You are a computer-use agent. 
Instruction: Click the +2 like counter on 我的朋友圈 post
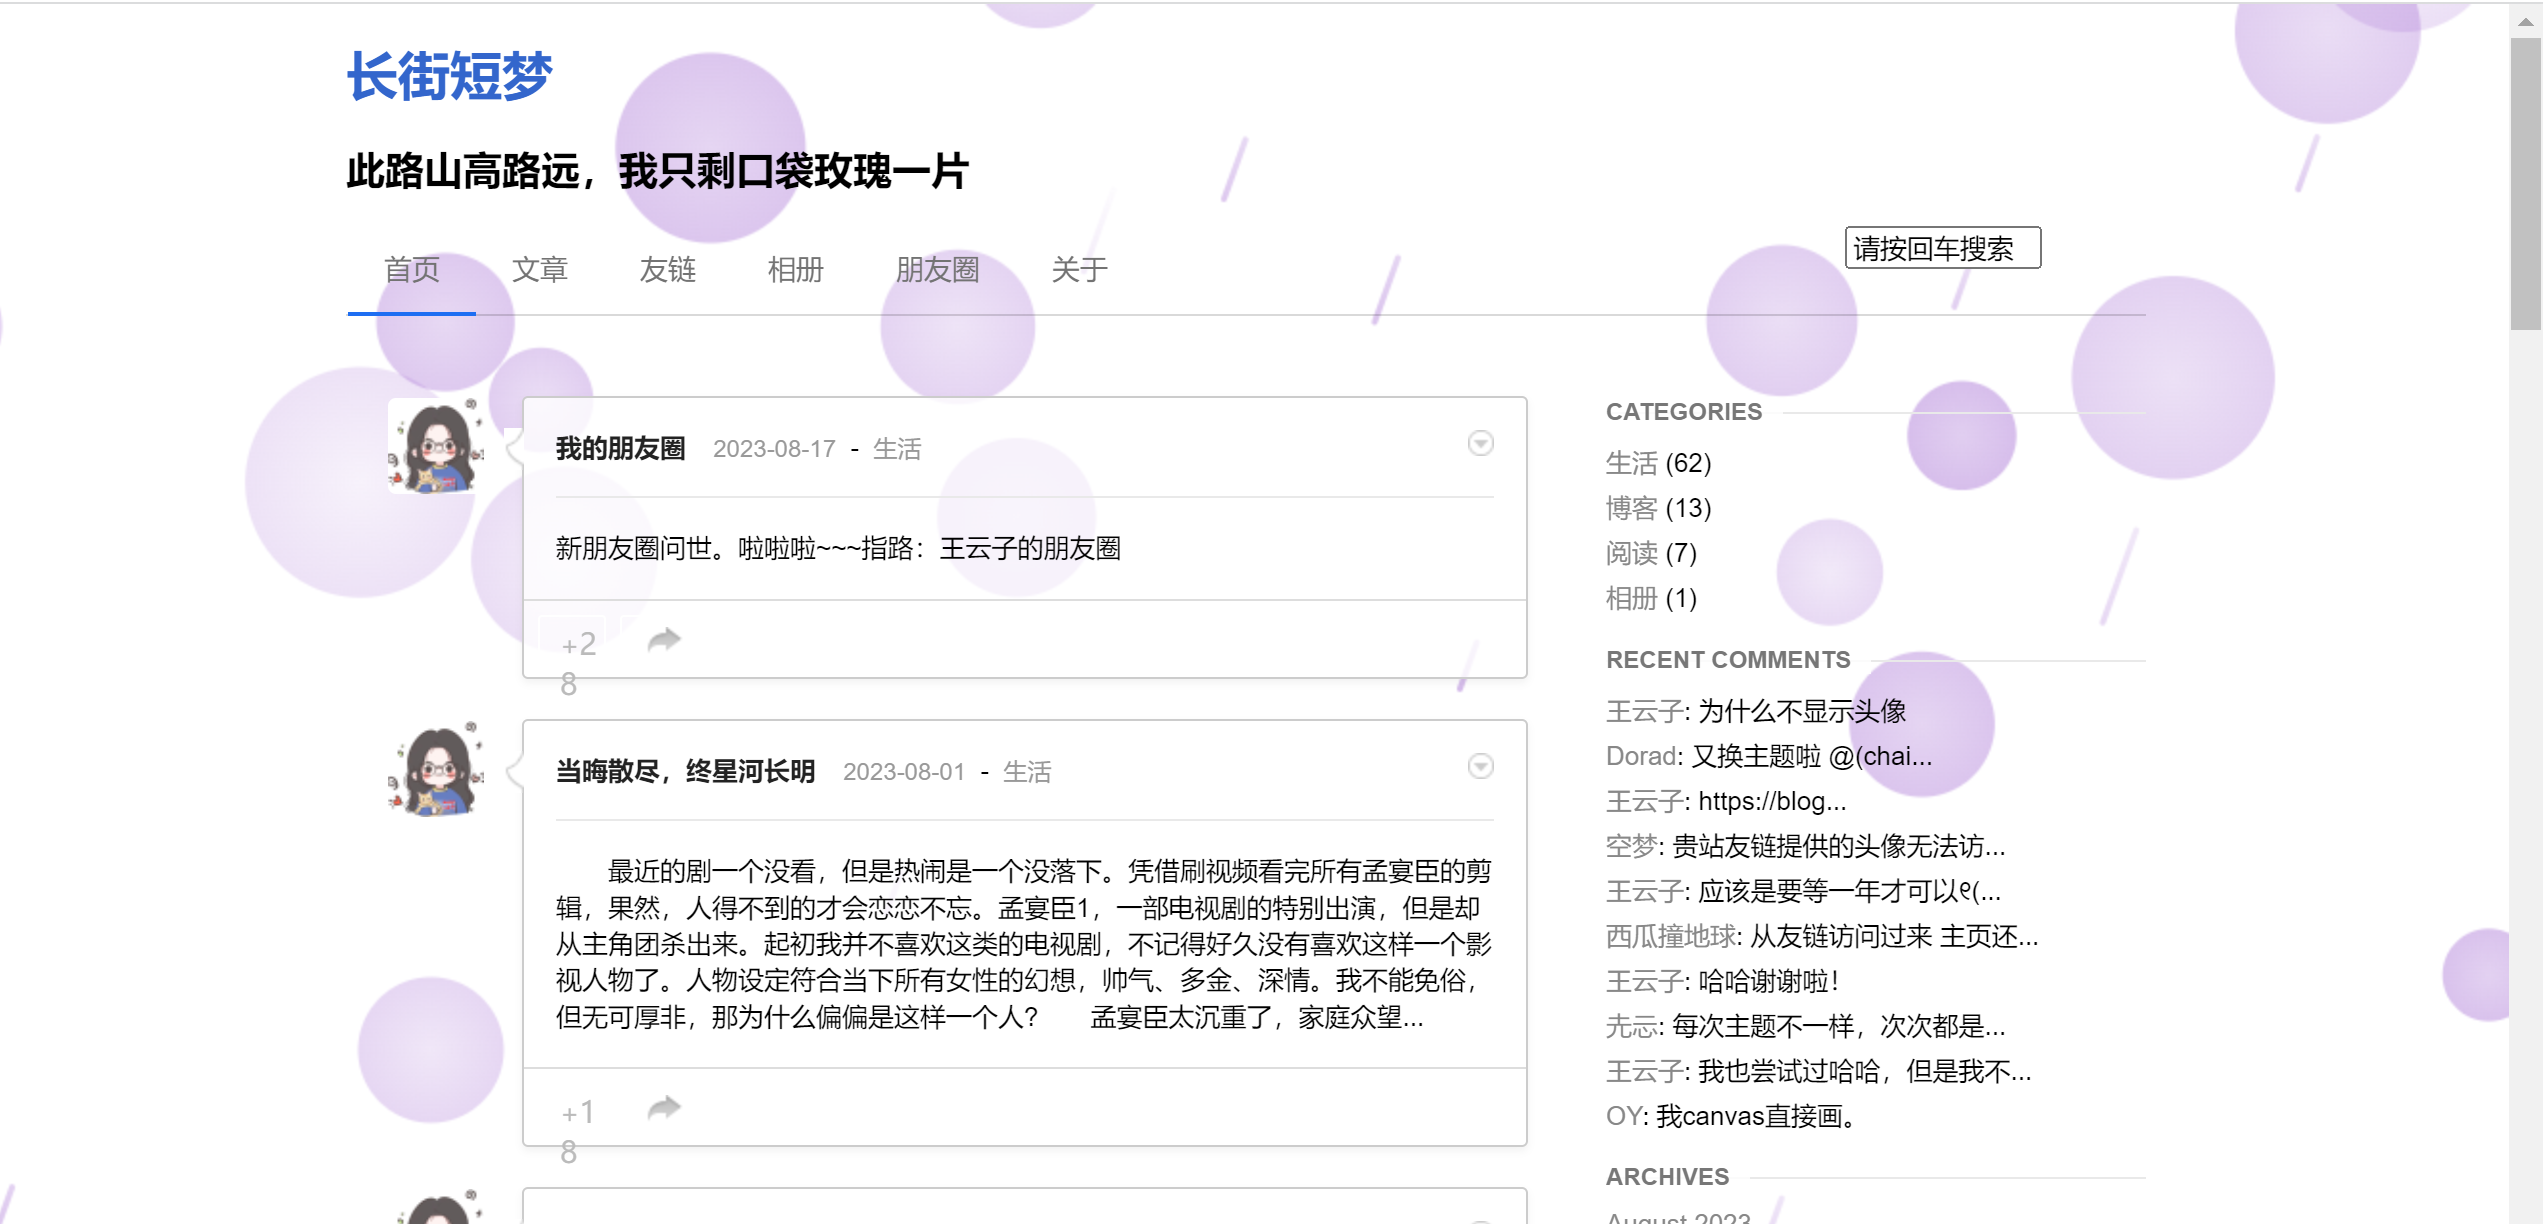point(579,644)
